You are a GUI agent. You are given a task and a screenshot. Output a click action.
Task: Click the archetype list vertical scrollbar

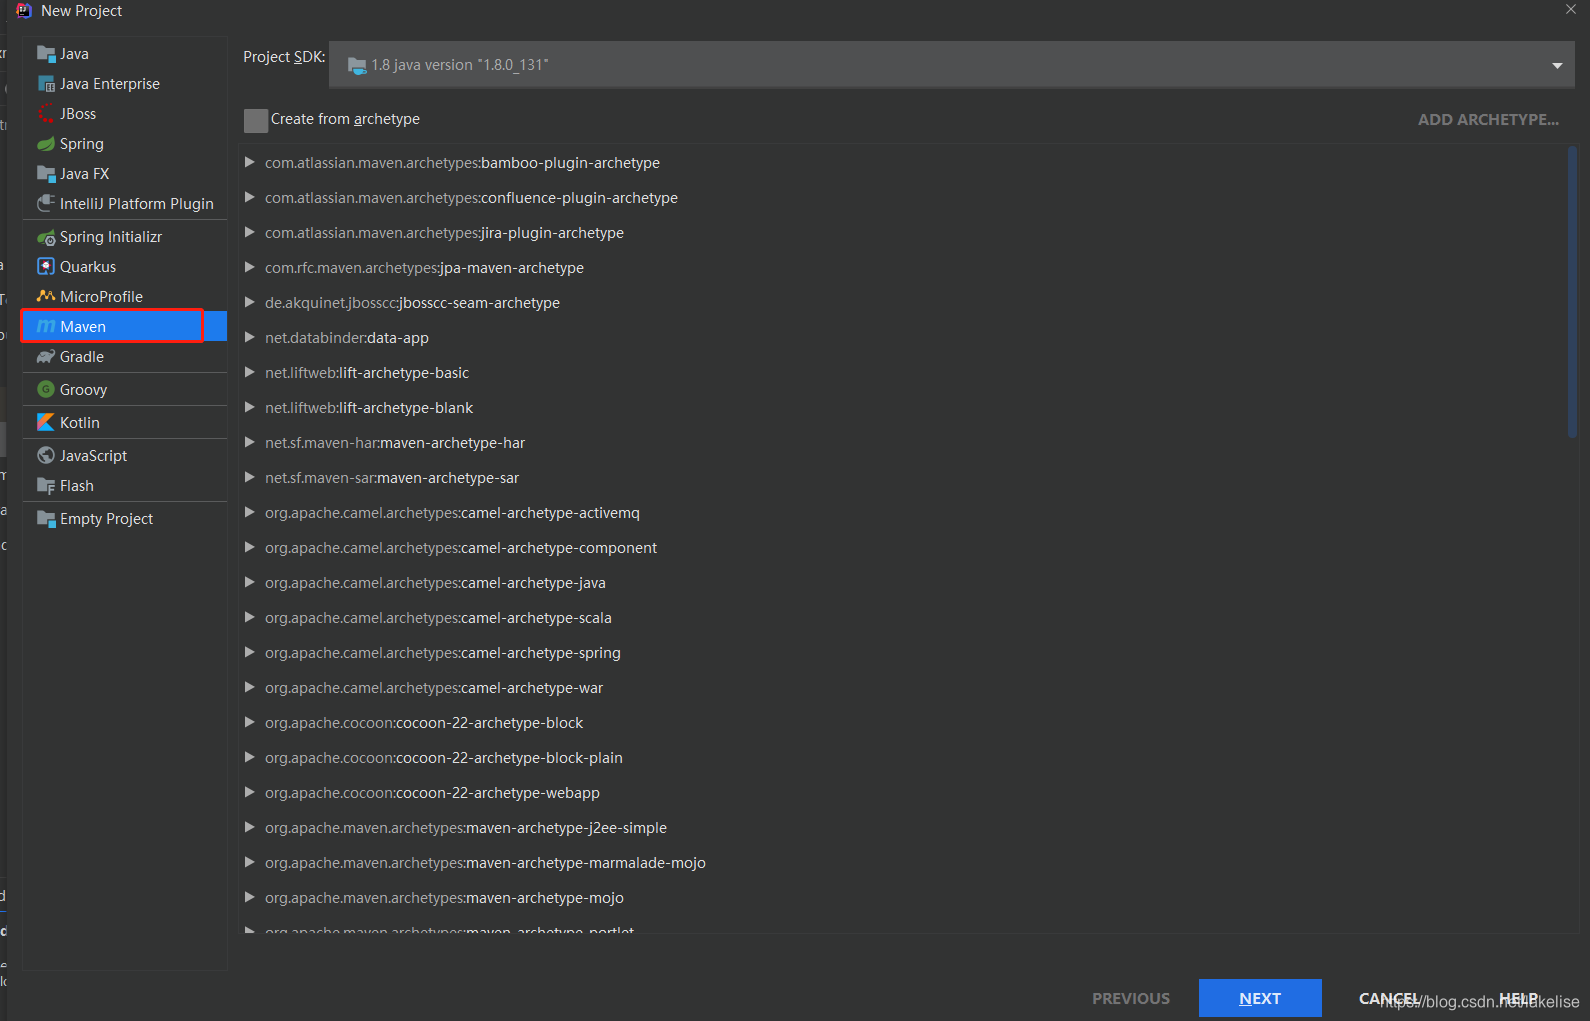[x=1572, y=292]
